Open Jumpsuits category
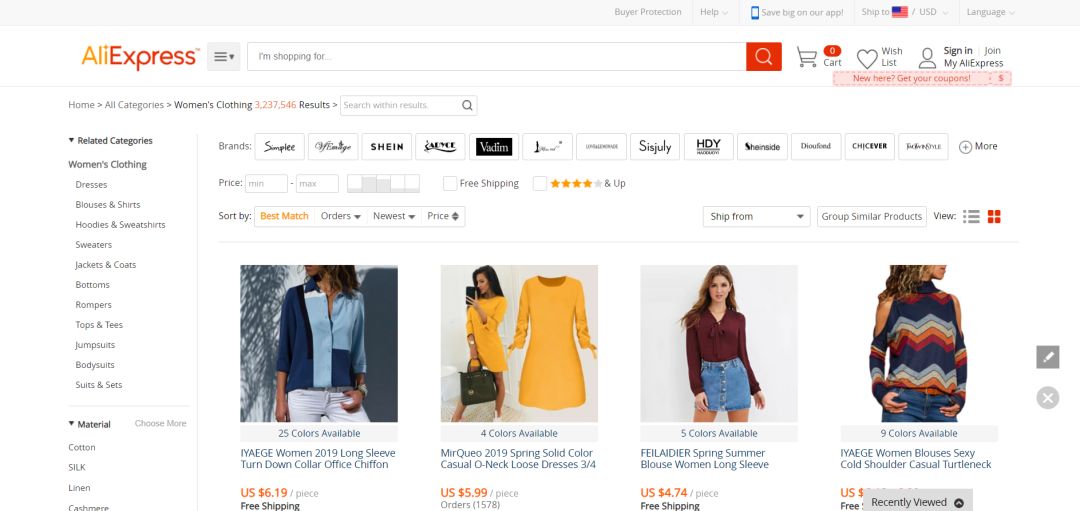Viewport: 1080px width, 511px height. coord(95,345)
